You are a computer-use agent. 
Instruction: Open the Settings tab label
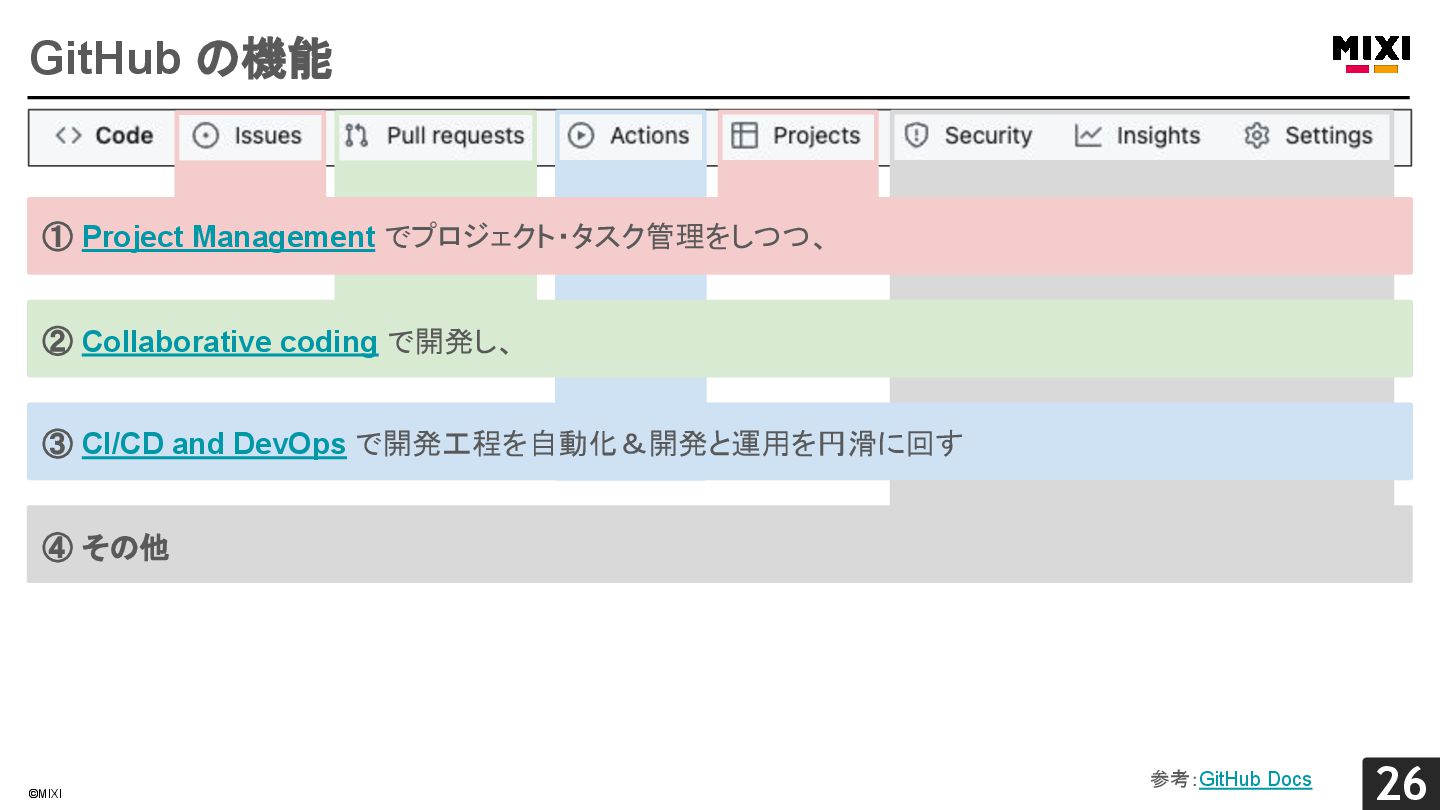tap(1329, 136)
